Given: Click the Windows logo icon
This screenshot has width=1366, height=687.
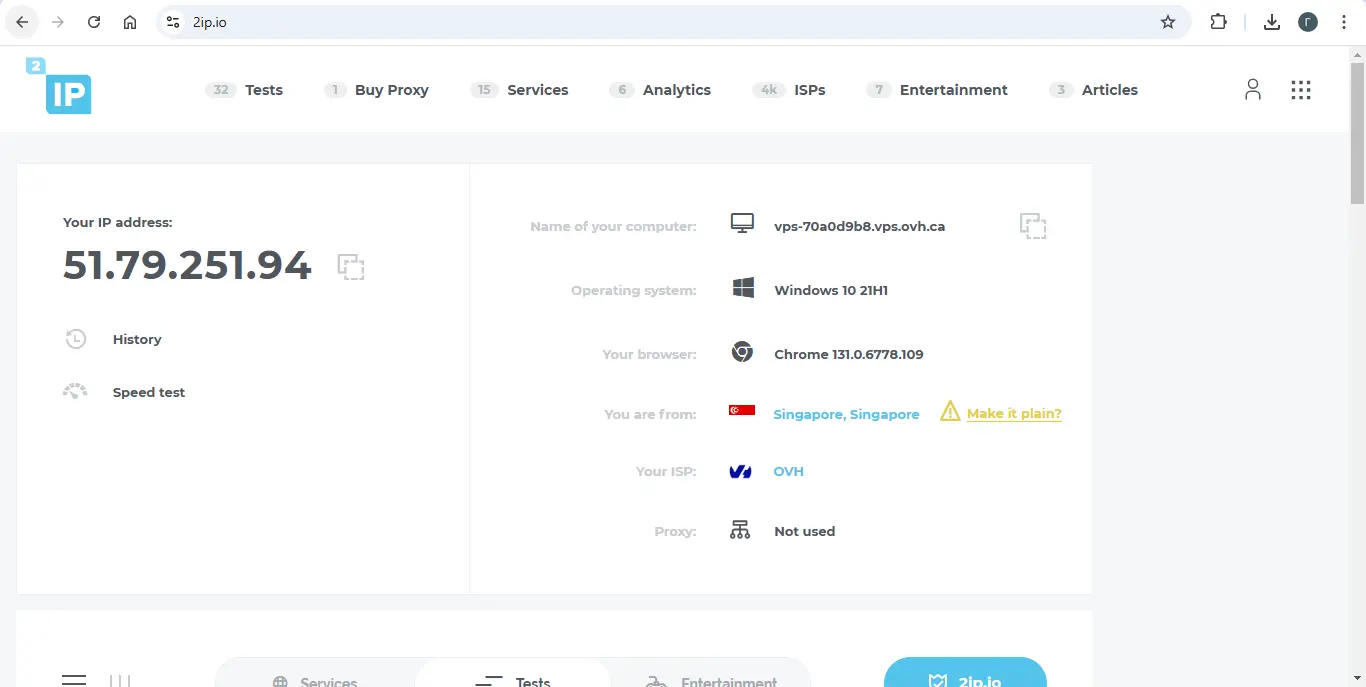Looking at the screenshot, I should [743, 289].
